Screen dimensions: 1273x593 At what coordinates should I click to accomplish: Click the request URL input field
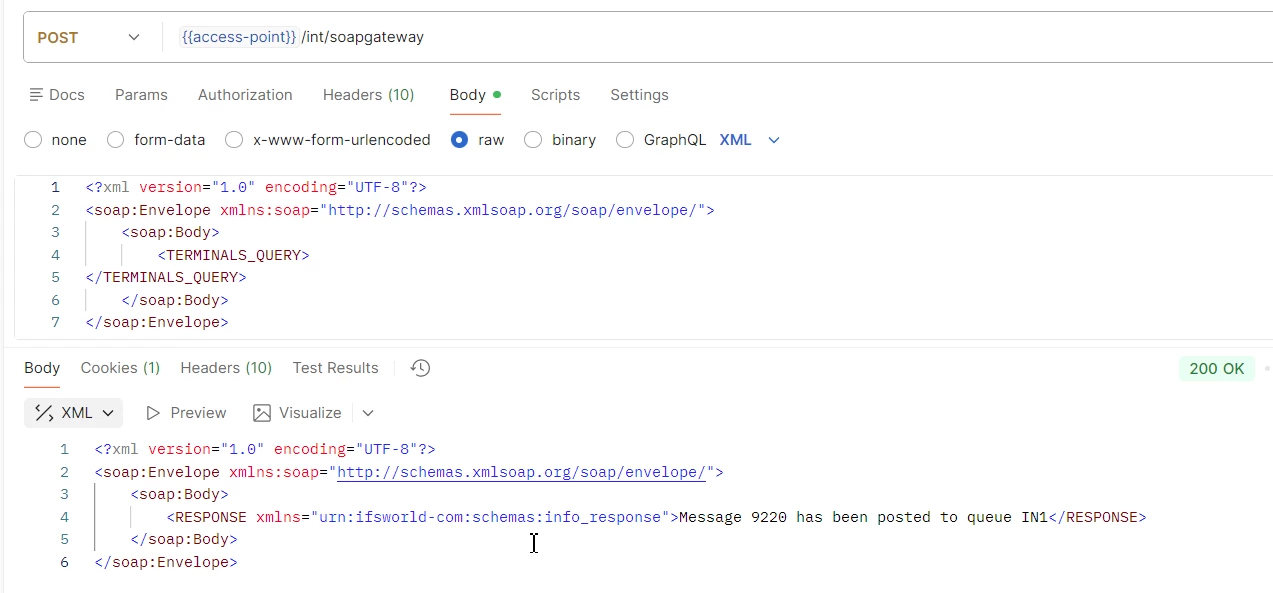700,38
